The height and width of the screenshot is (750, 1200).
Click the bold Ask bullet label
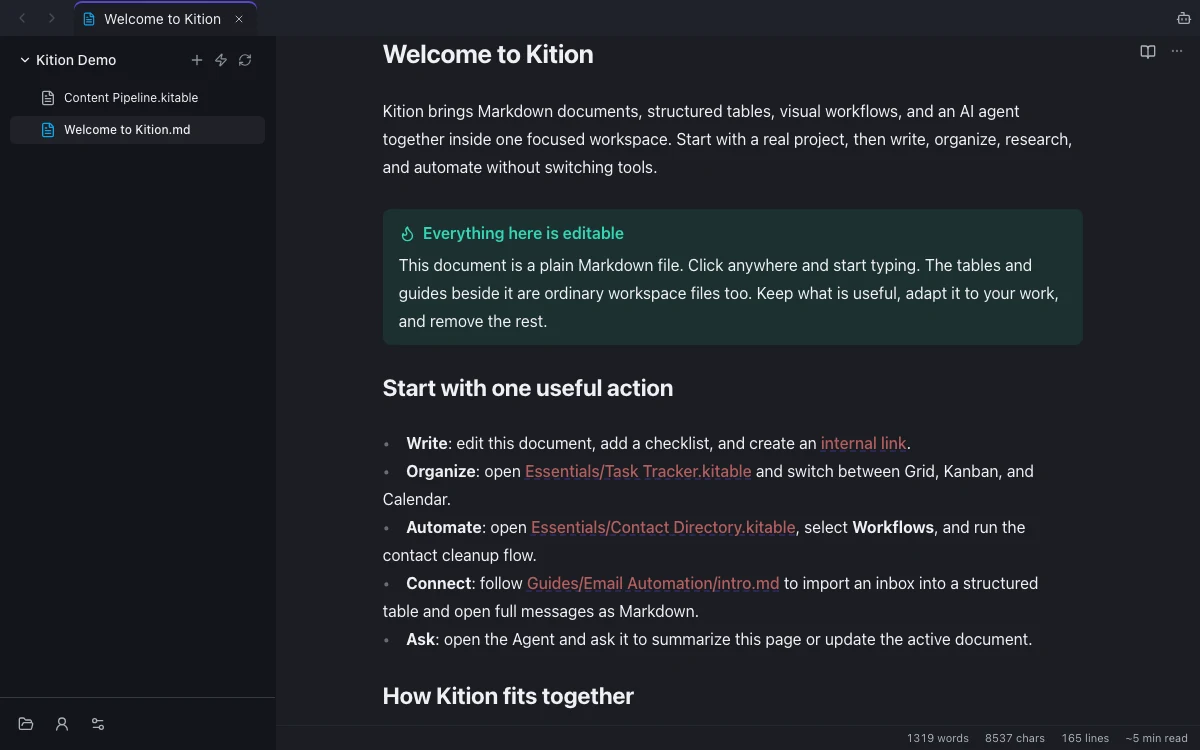(421, 639)
